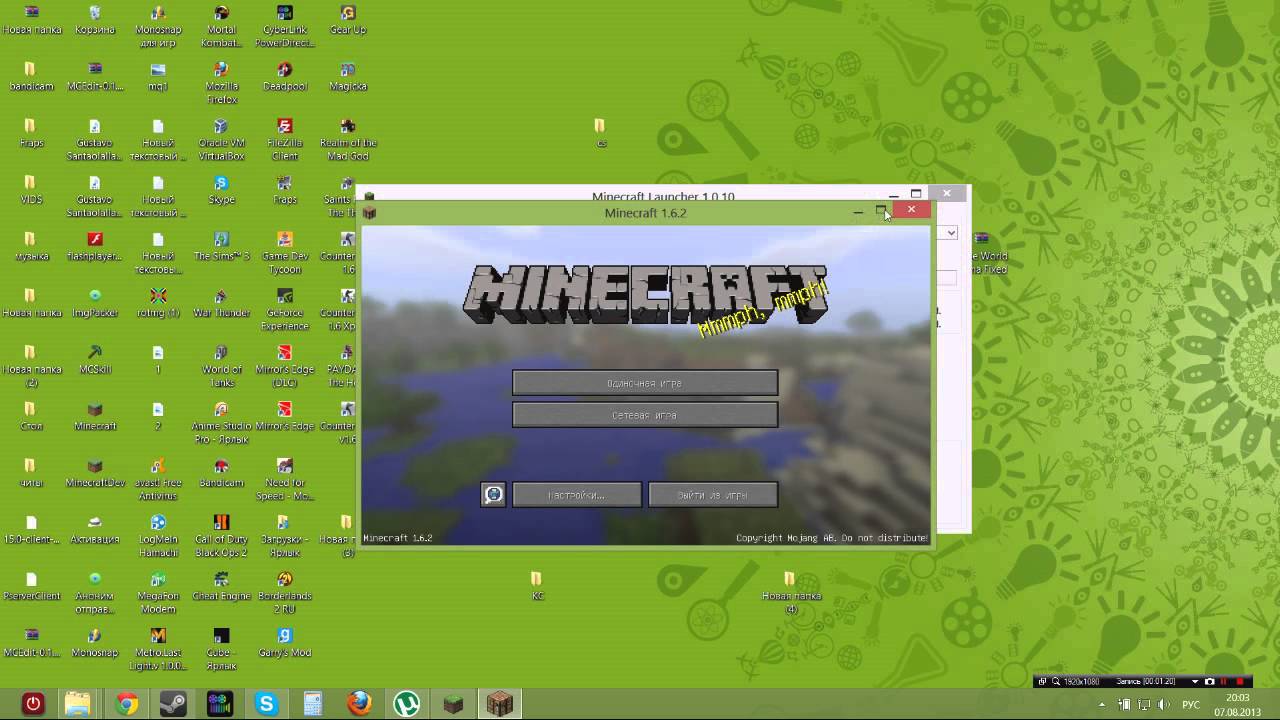1280x720 pixels.
Task: Select the Mozilla Firefox desktop shortcut
Action: [x=221, y=84]
